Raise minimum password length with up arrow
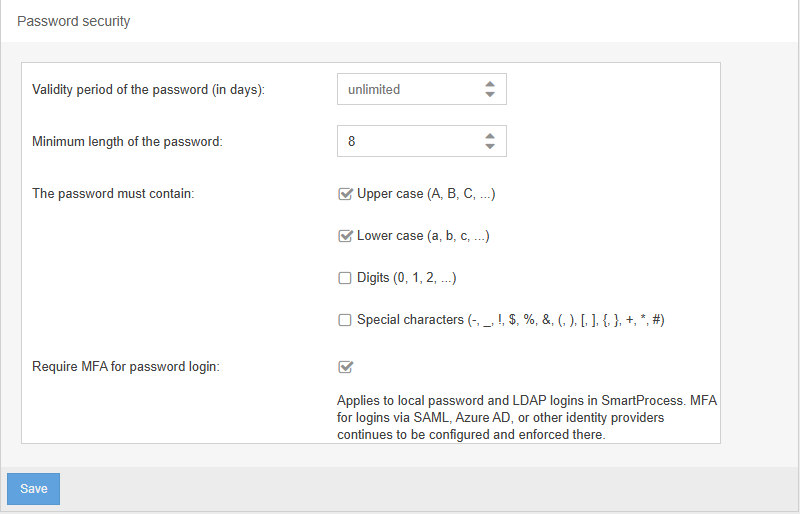The image size is (800, 514). 490,136
